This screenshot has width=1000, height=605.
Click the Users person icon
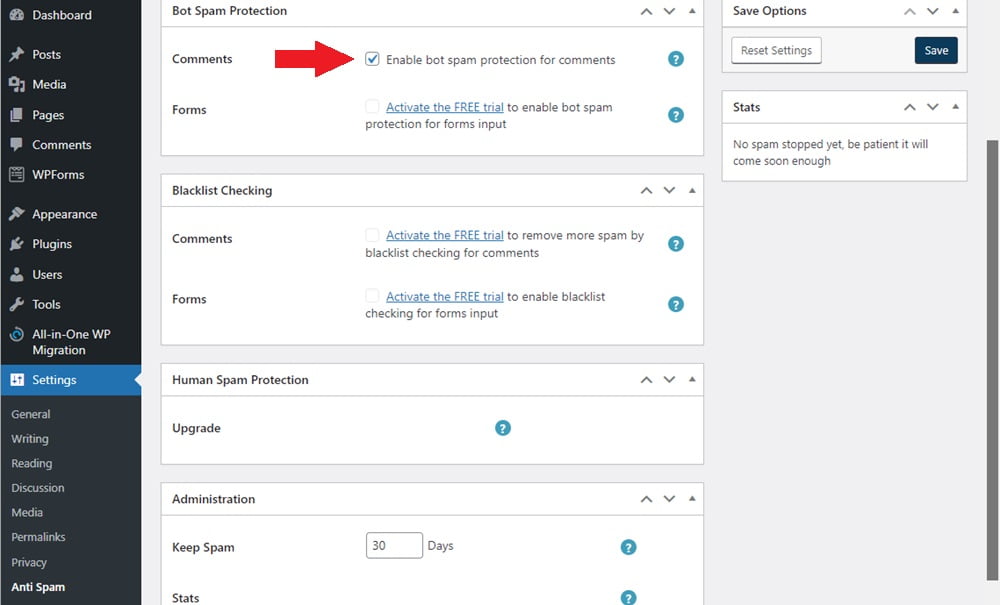[x=17, y=275]
